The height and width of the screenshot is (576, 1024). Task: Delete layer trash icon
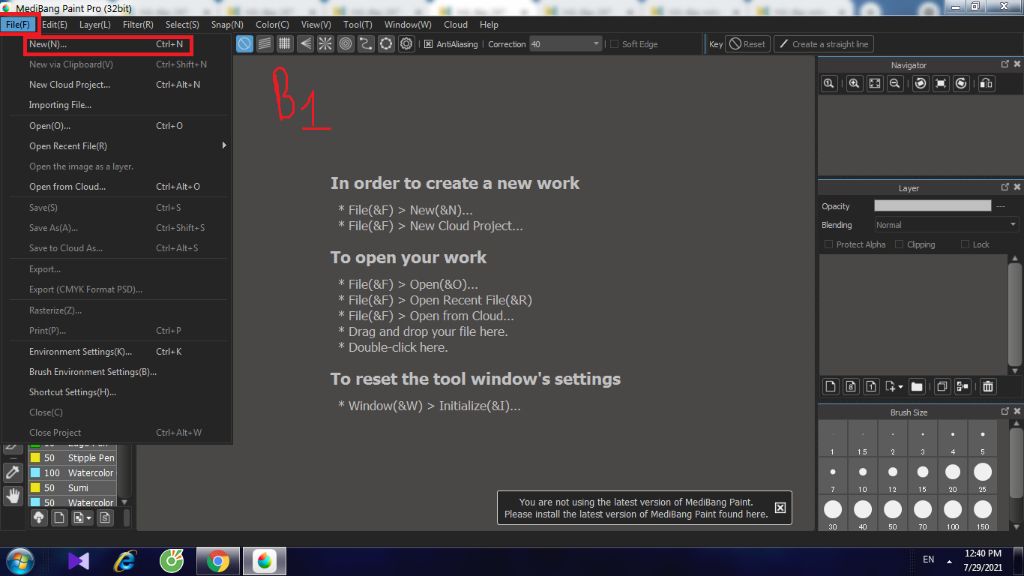click(987, 387)
